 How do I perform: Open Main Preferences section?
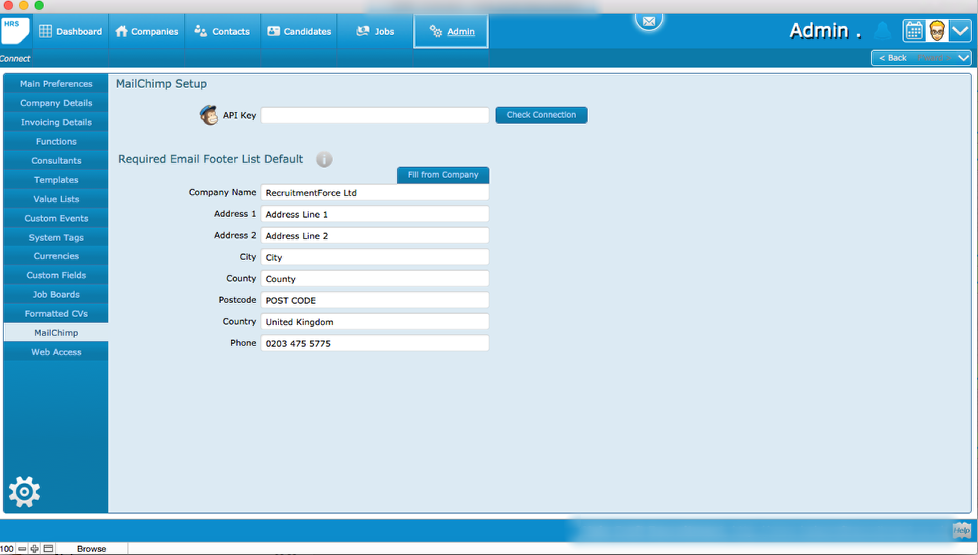pos(56,84)
